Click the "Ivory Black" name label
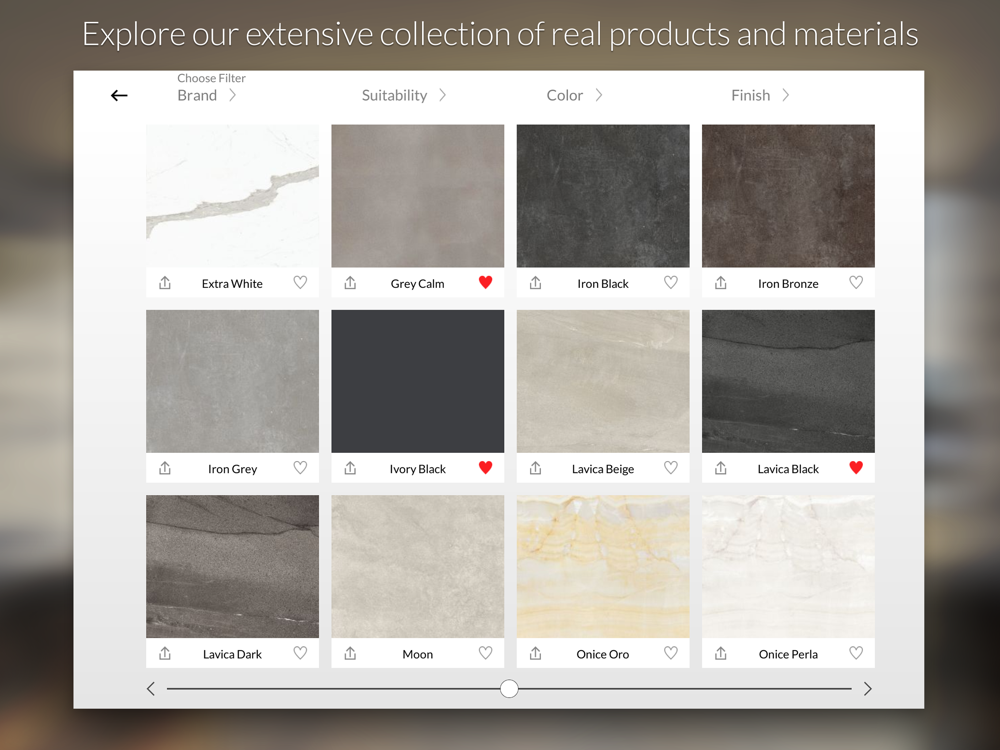The height and width of the screenshot is (750, 1000). click(x=418, y=469)
